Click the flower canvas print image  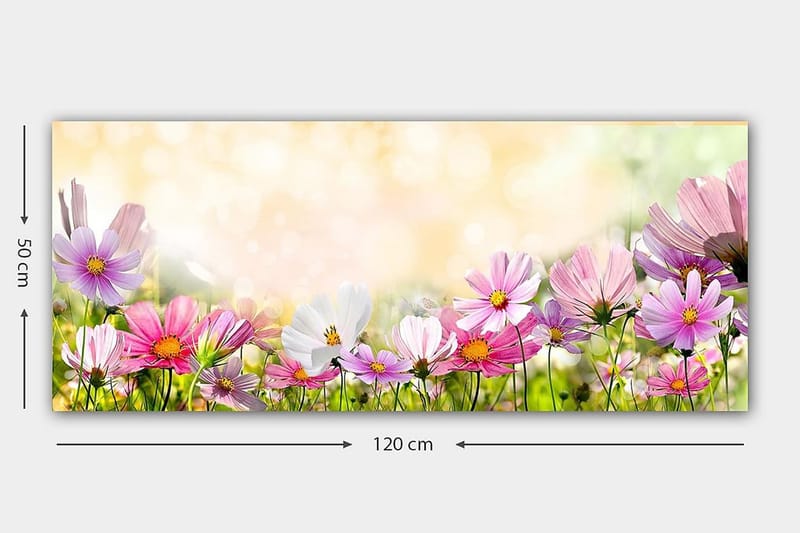point(400,266)
